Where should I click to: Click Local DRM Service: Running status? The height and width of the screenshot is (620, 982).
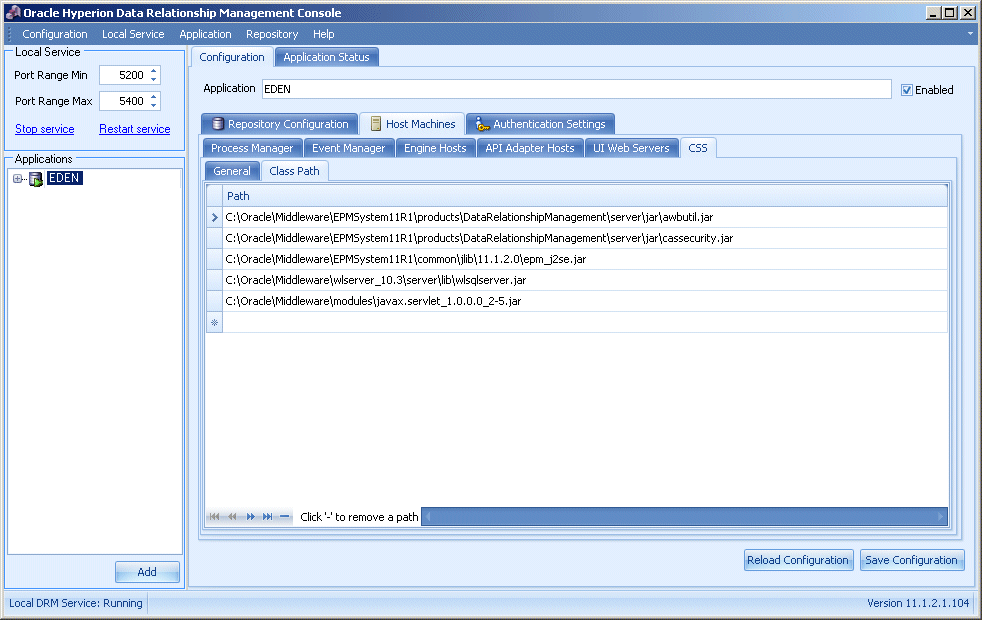click(x=76, y=603)
